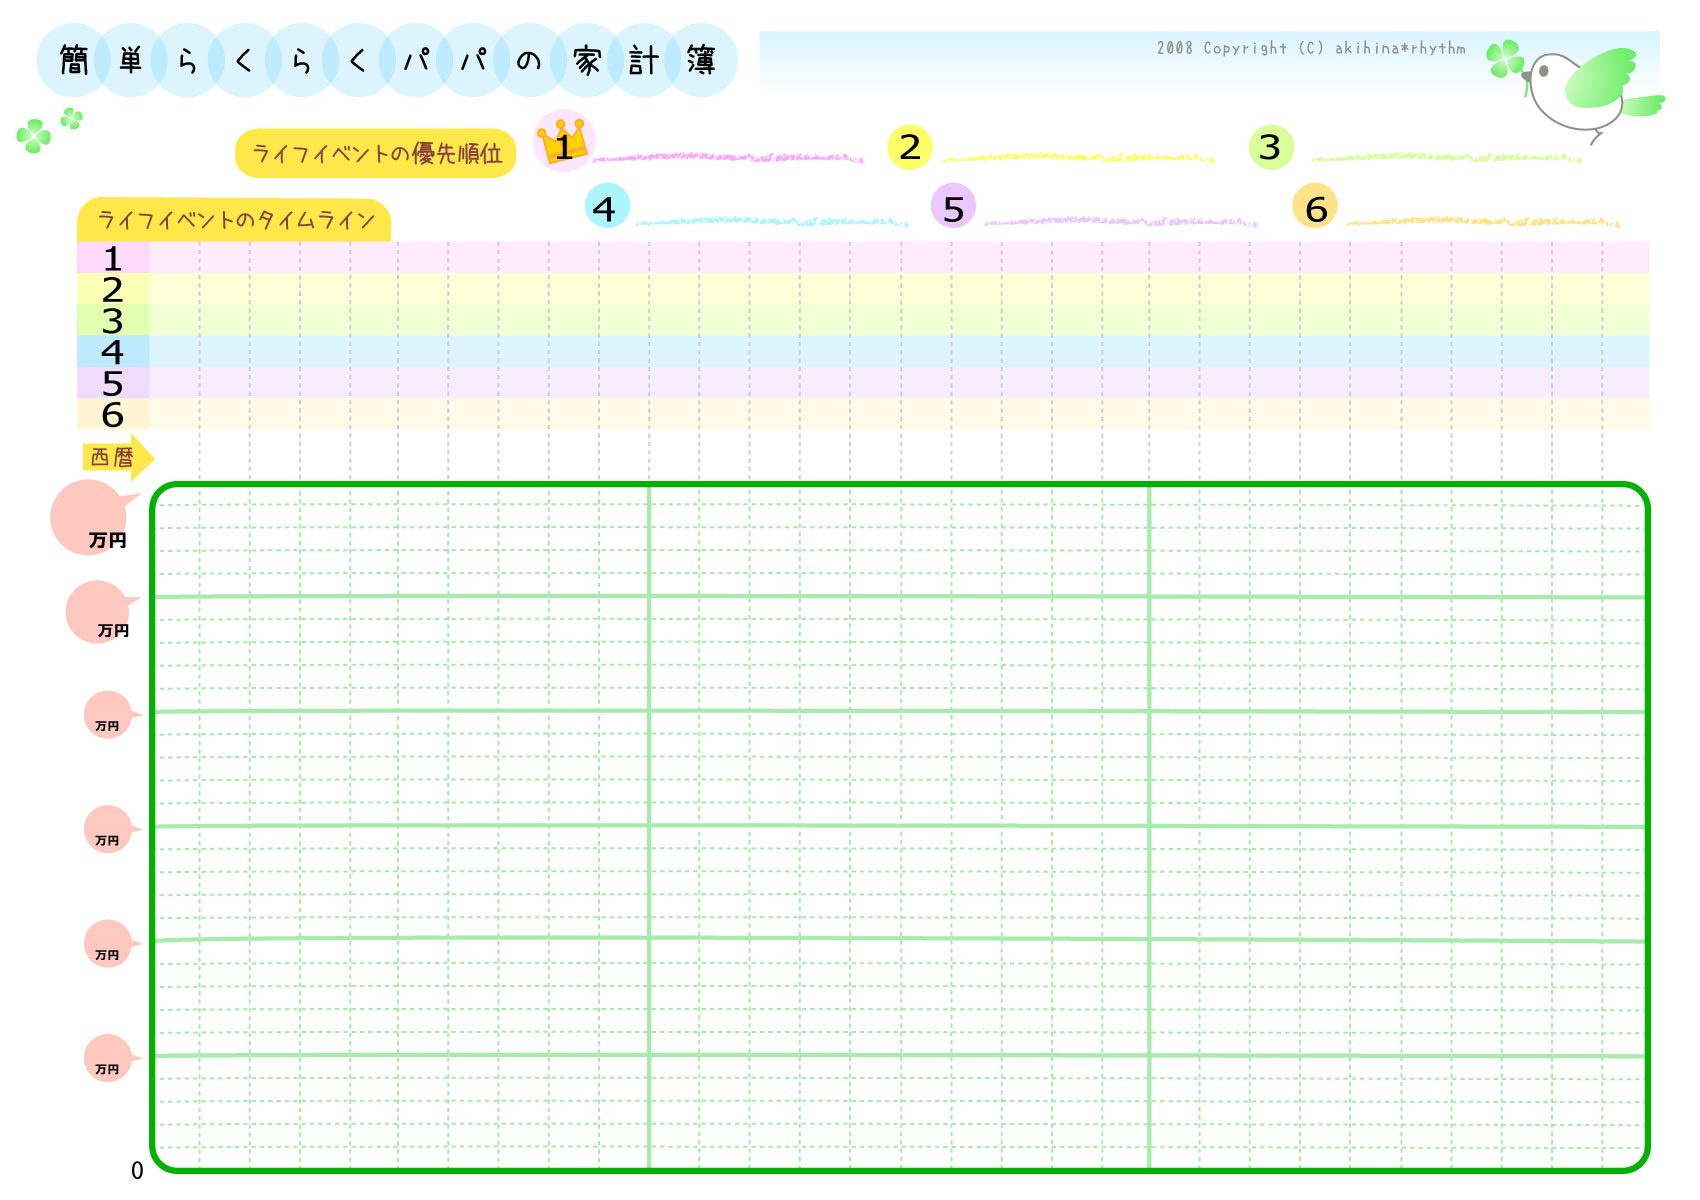Click the larger clover beside the priority label
Image resolution: width=1700 pixels, height=1200 pixels.
pos(34,136)
